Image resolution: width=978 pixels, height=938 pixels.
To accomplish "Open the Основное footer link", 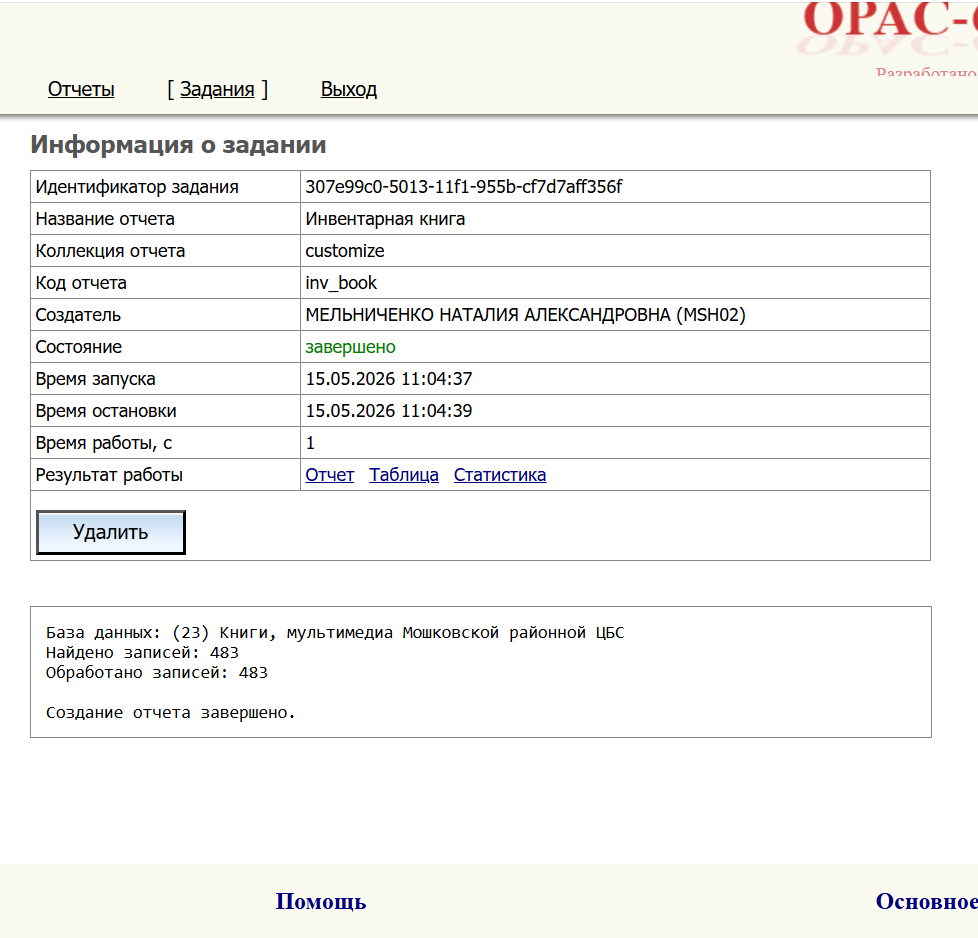I will pos(926,901).
